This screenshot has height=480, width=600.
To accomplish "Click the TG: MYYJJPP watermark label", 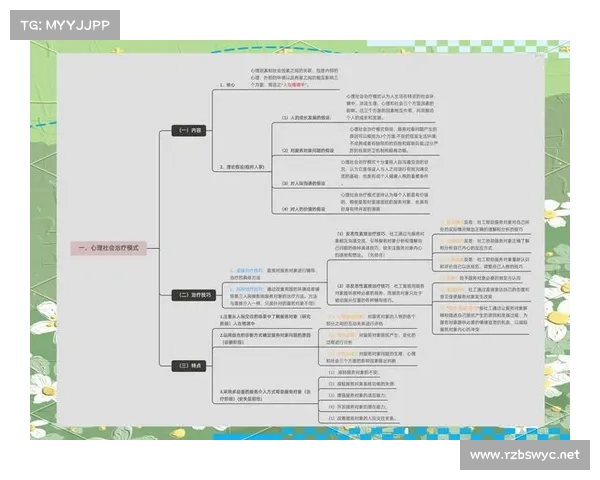I will [64, 23].
